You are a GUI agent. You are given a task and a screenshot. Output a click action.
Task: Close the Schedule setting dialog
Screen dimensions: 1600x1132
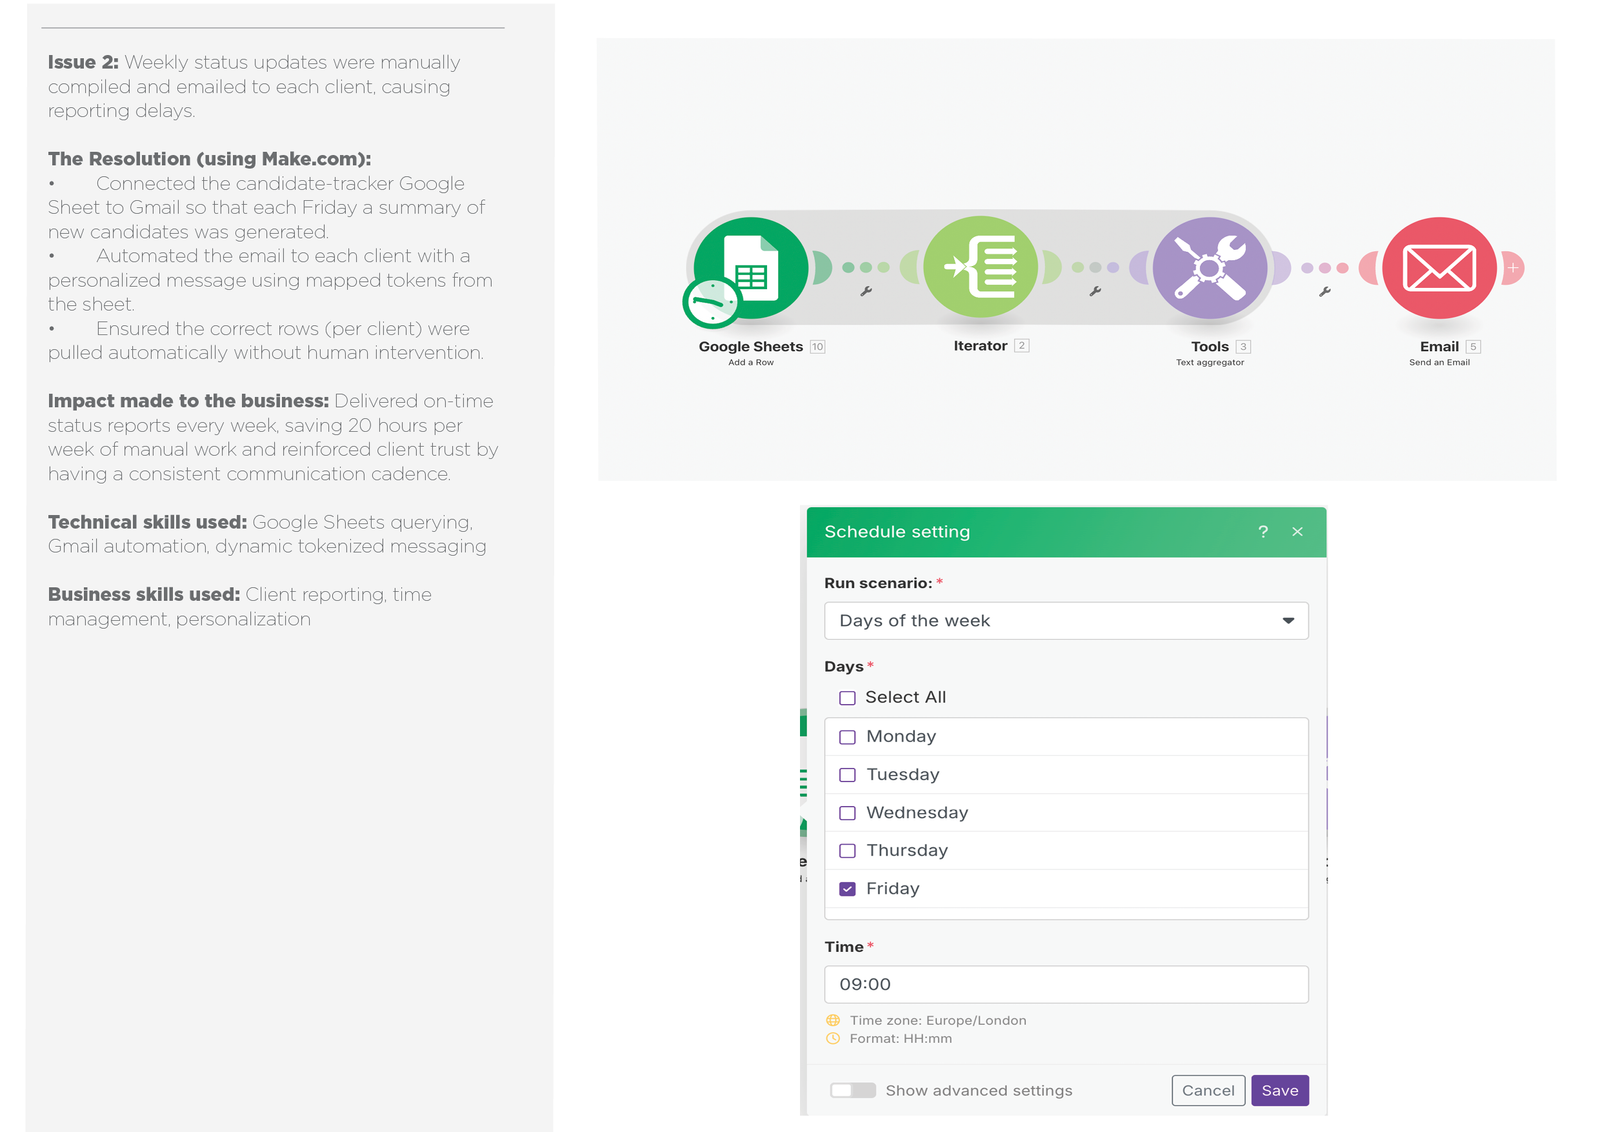pos(1297,532)
